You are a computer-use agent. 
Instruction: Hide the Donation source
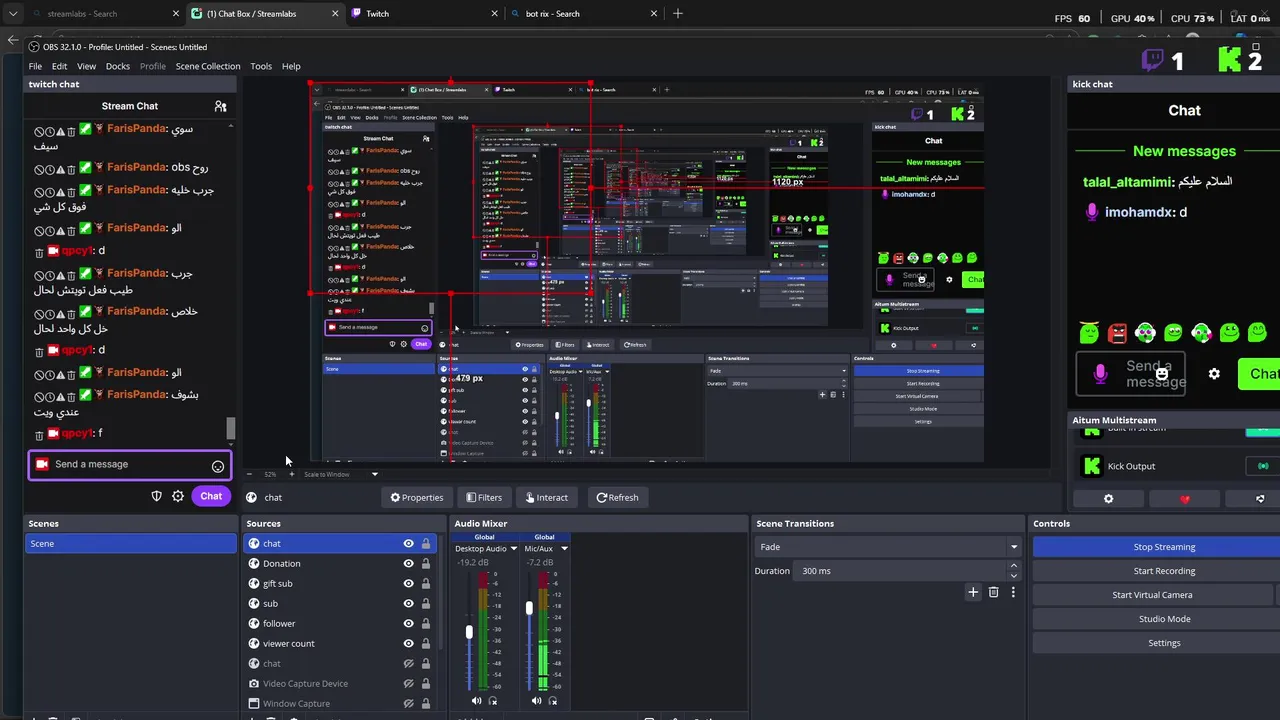pyautogui.click(x=408, y=564)
